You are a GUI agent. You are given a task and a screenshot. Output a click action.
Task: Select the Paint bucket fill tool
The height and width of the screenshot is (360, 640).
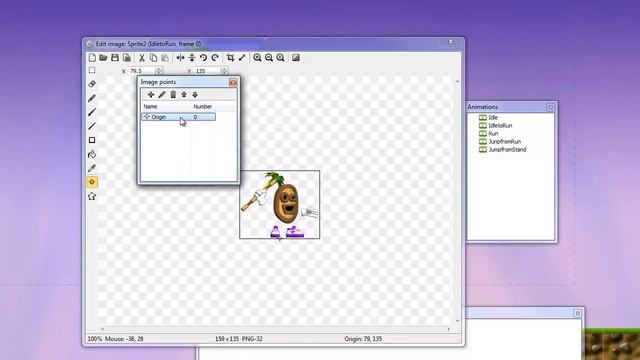click(92, 154)
